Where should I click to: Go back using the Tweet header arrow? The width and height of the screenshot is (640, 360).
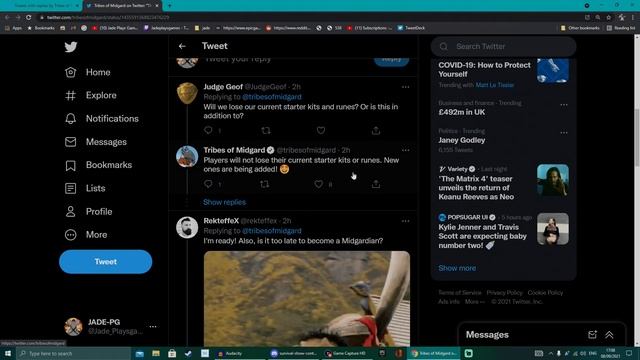pos(182,46)
